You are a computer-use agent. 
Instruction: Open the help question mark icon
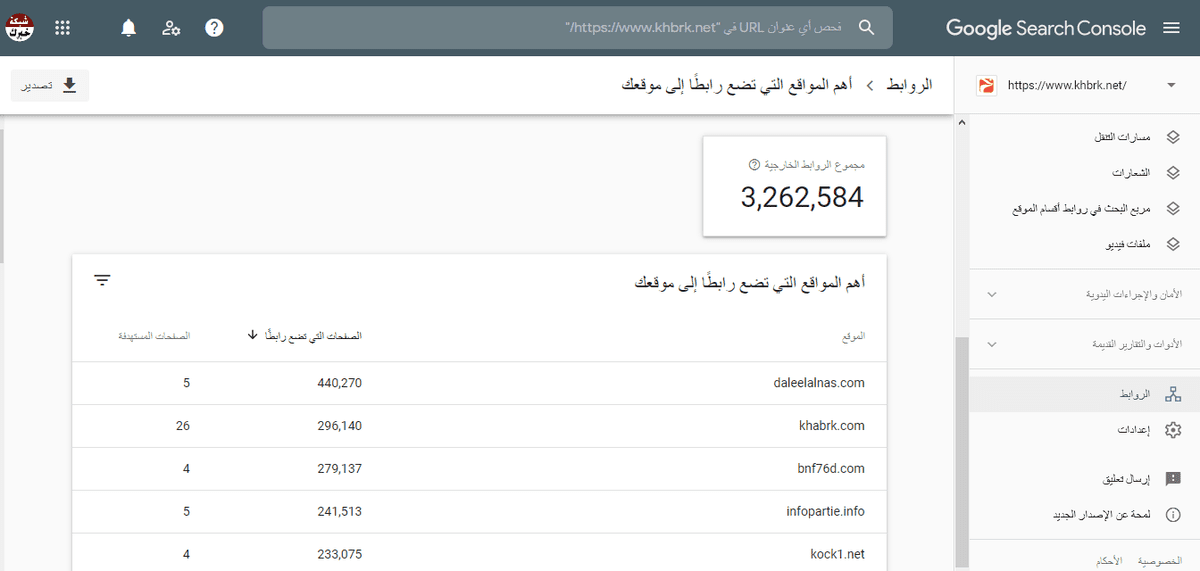214,28
